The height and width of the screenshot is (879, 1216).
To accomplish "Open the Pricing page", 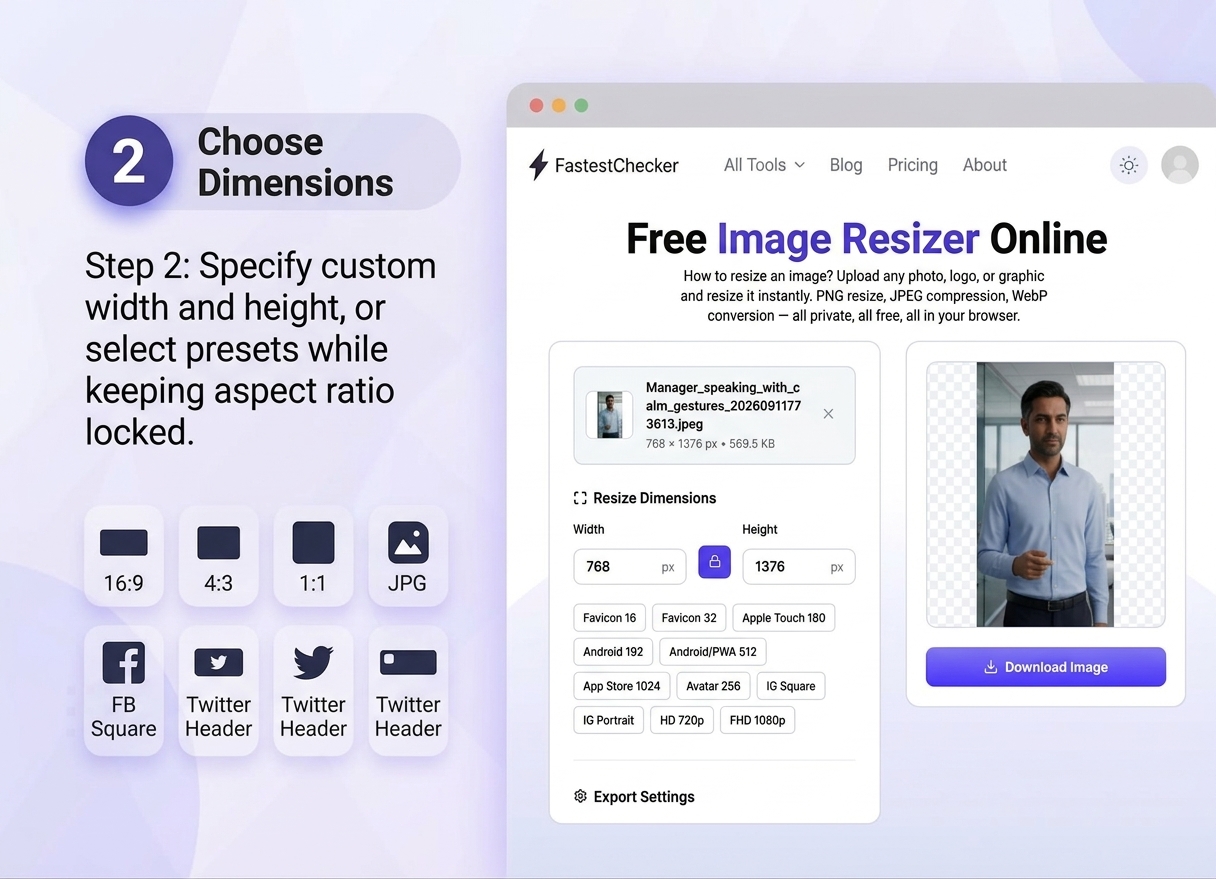I will coord(913,165).
